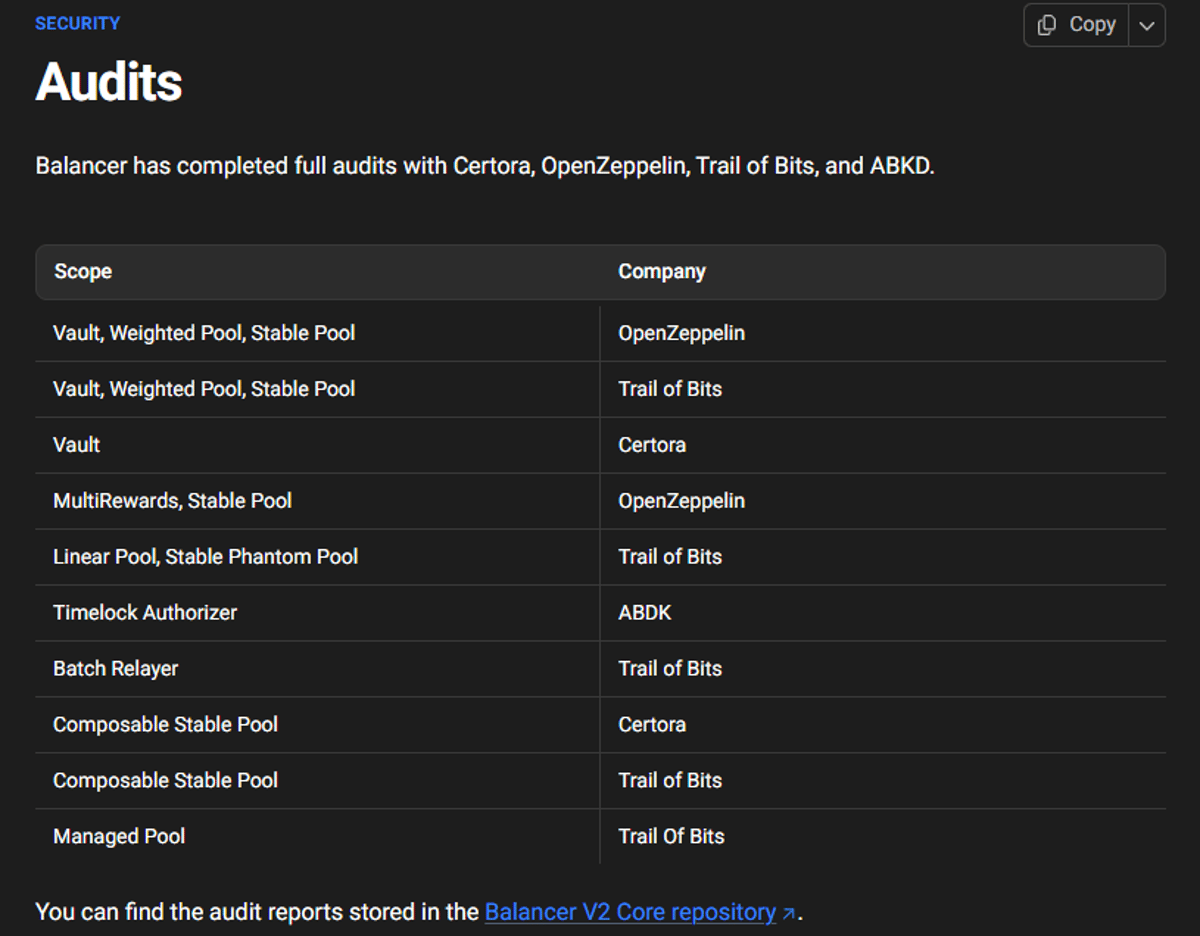
Task: Click Trail Of Bits in Managed Pool row
Action: pyautogui.click(x=671, y=837)
